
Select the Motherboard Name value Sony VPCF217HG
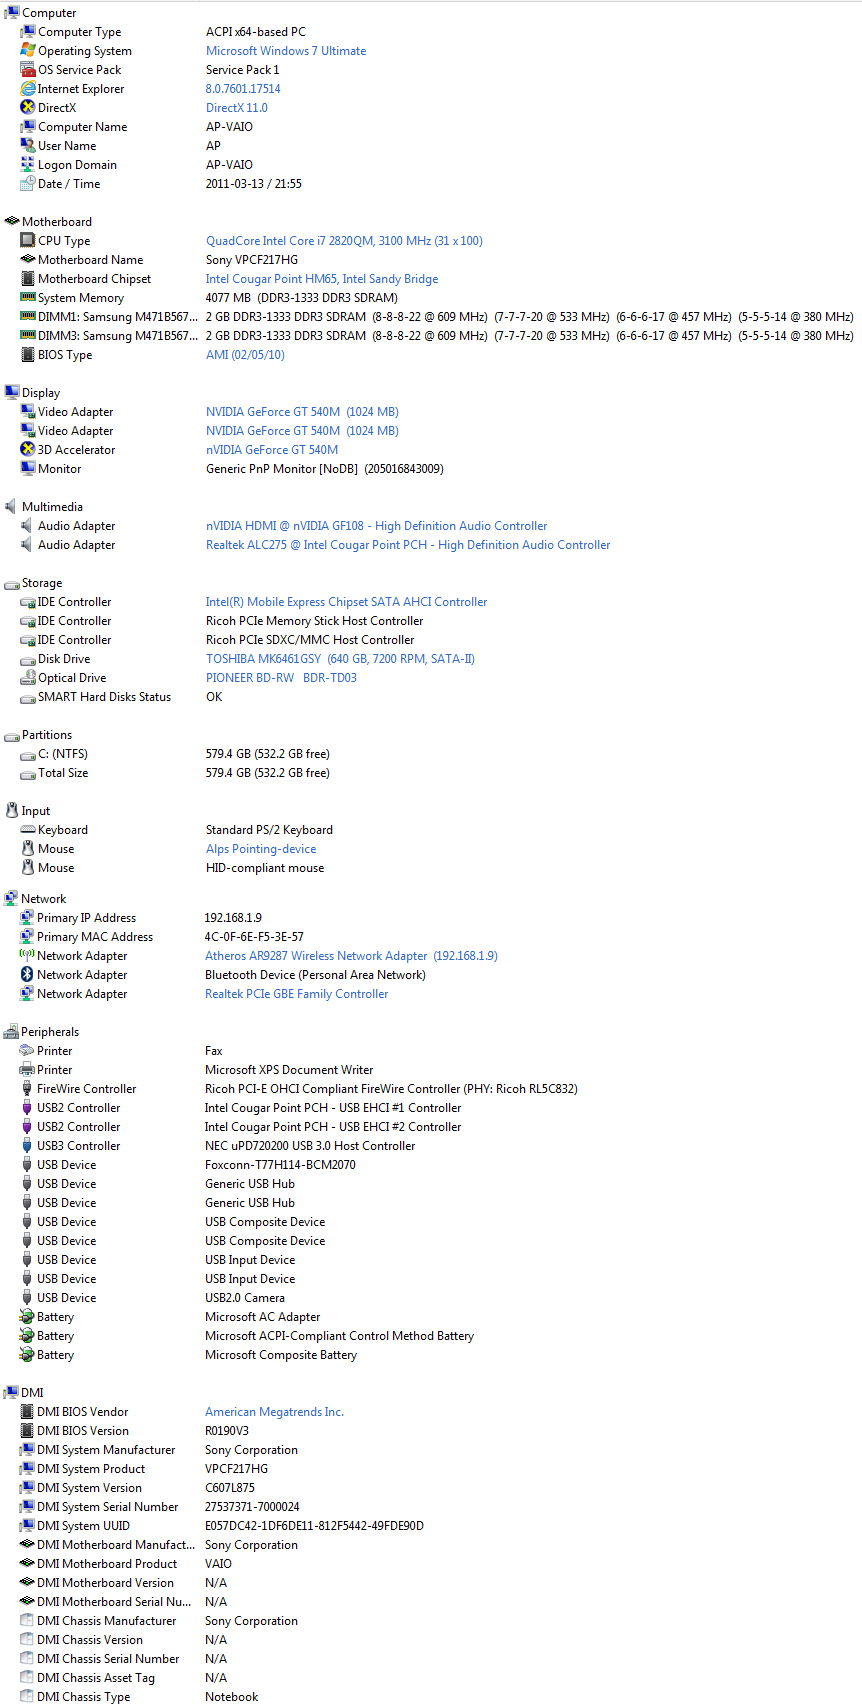[x=252, y=260]
